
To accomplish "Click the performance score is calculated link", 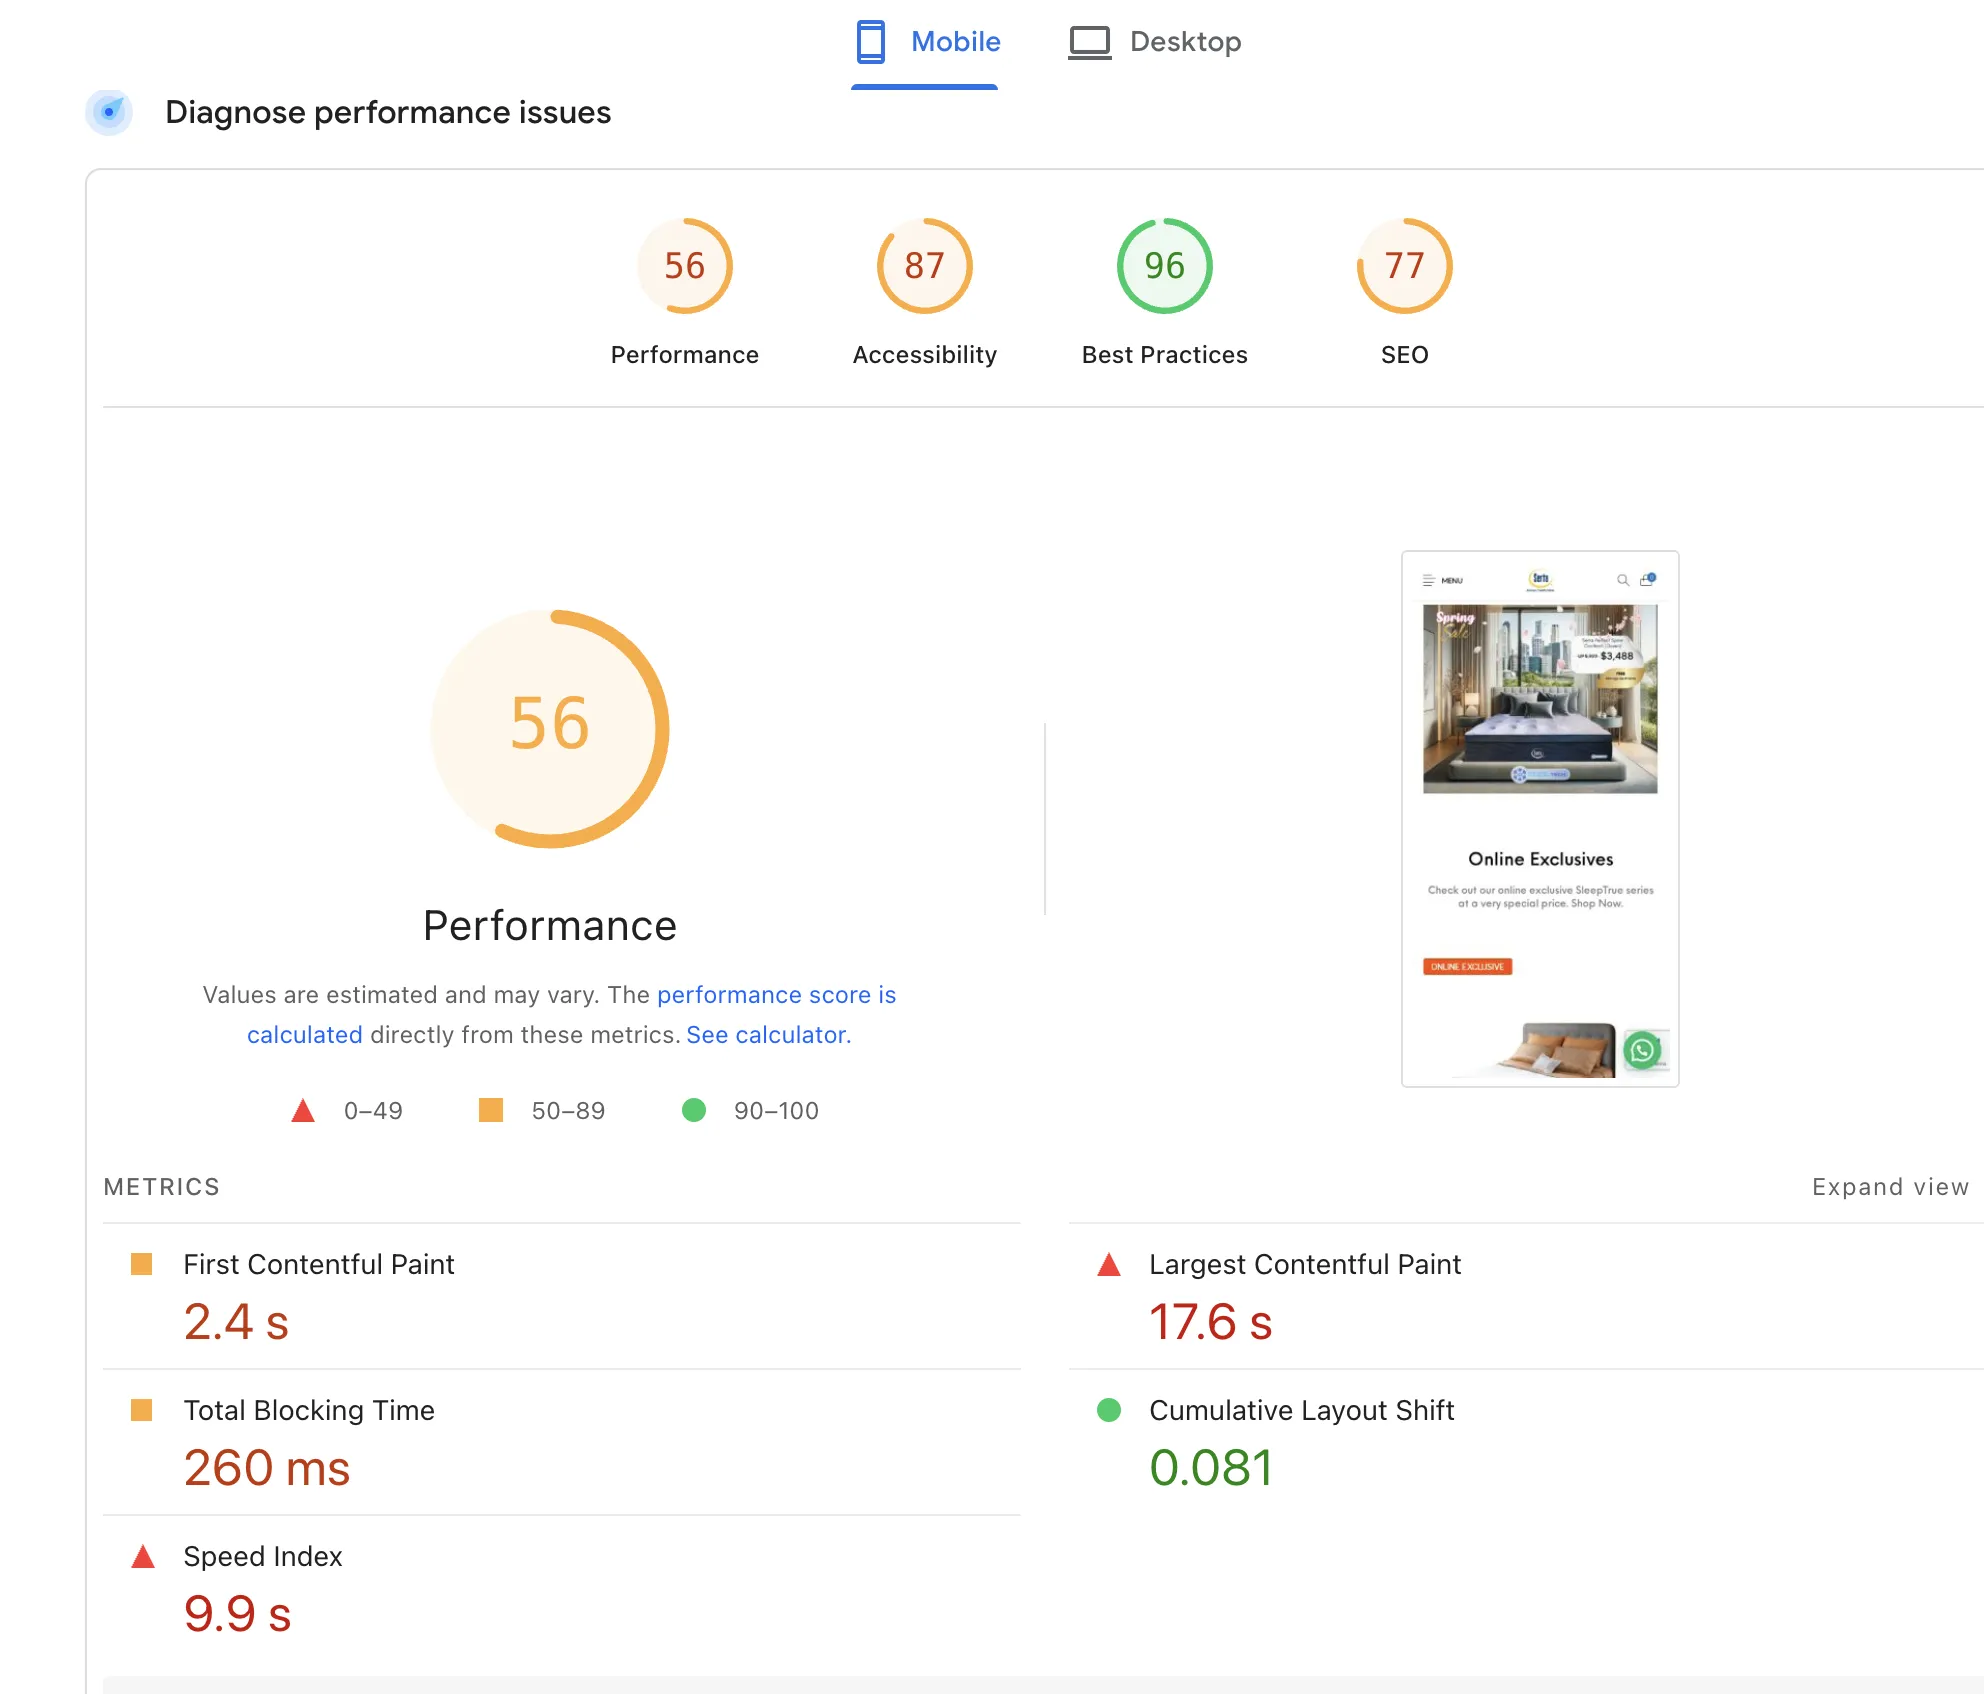I will tap(777, 995).
